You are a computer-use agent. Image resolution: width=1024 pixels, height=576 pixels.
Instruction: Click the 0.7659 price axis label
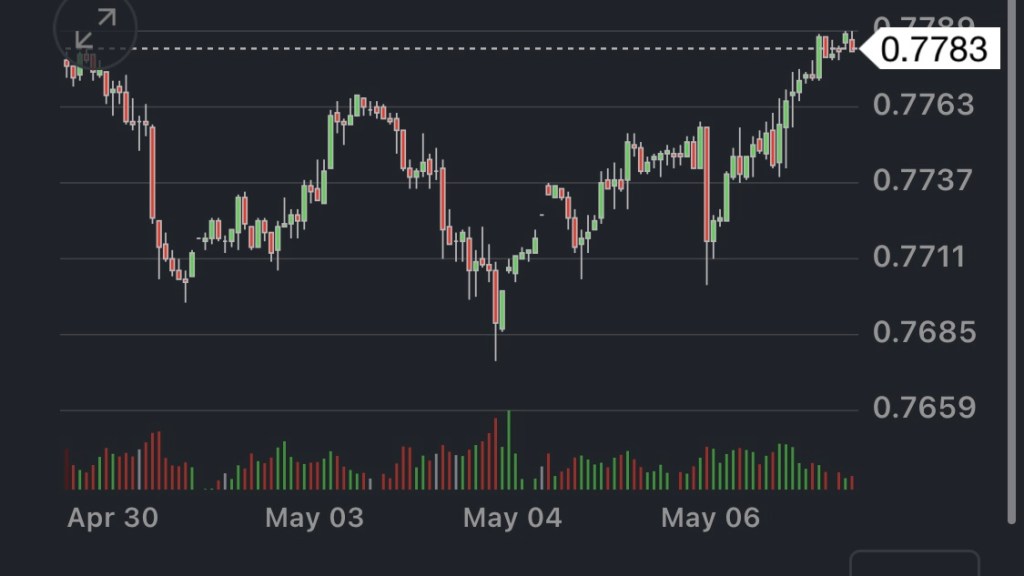point(923,408)
